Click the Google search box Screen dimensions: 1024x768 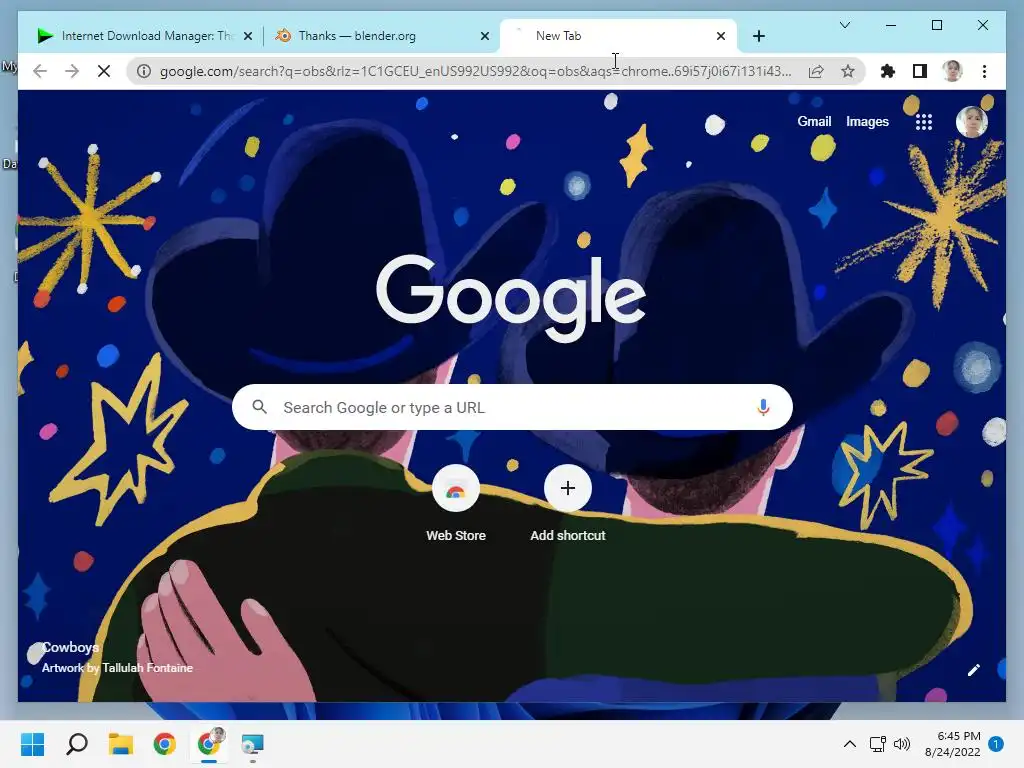point(513,408)
